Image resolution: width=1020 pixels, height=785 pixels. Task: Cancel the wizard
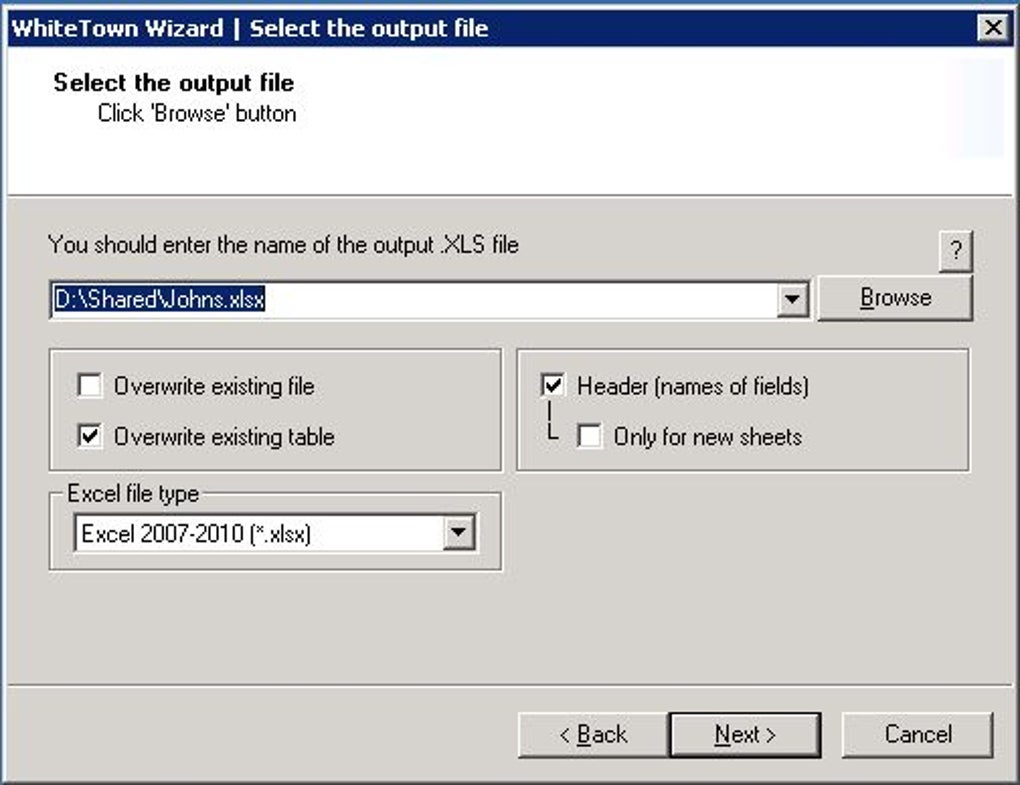[918, 735]
